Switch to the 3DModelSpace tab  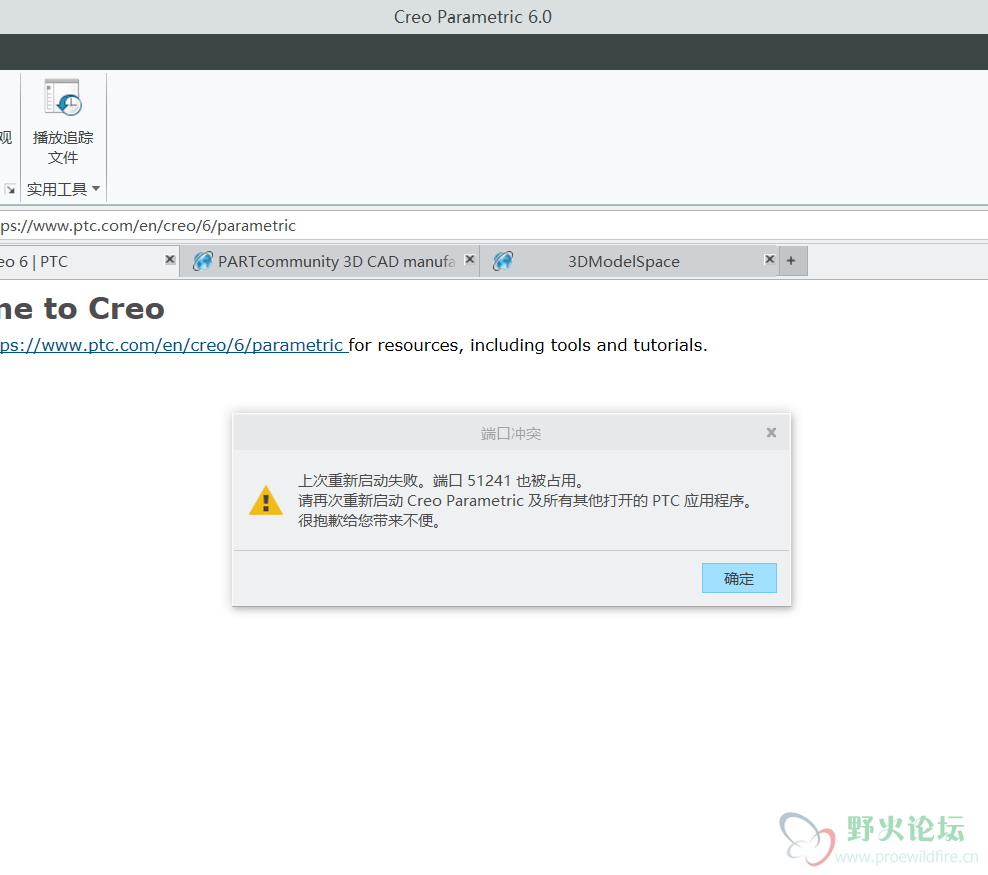coord(629,261)
